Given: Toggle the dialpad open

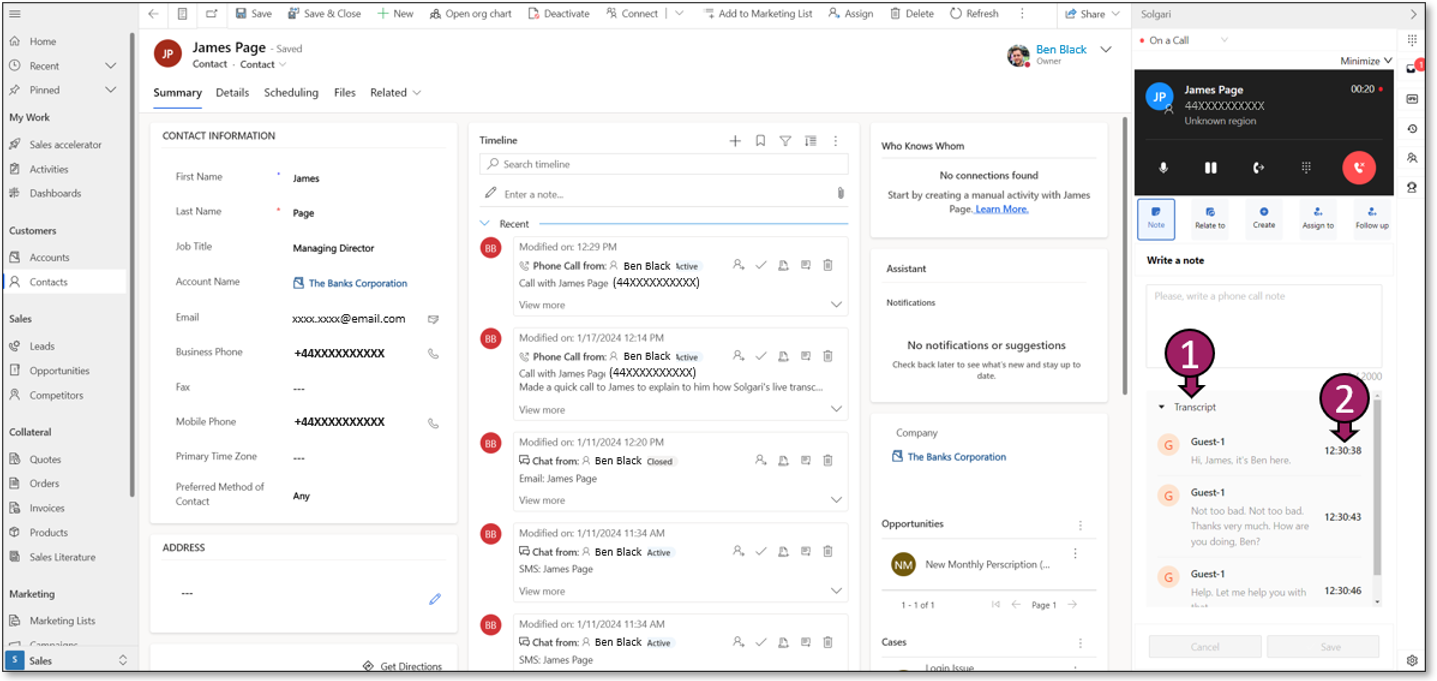Looking at the screenshot, I should [1307, 167].
